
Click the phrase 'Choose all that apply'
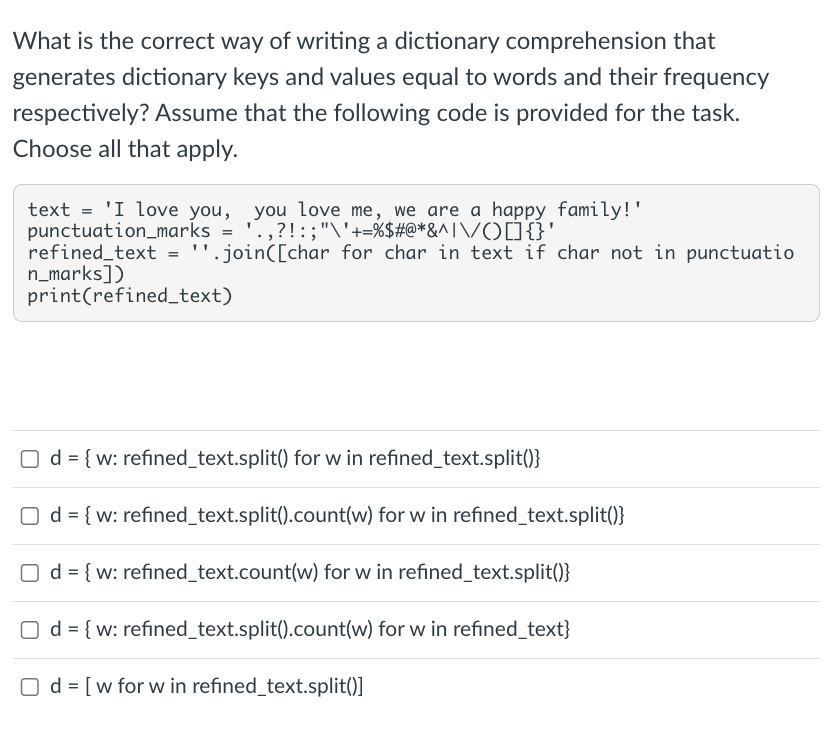124,149
